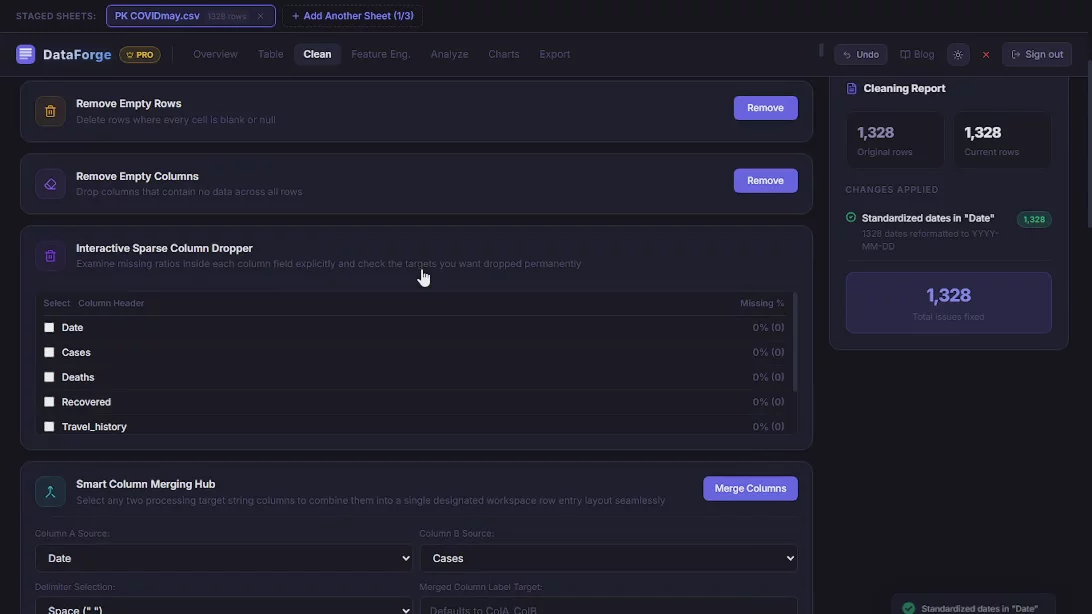Click Remove for Empty Columns
Screen dimensions: 1092x614
pos(765,180)
